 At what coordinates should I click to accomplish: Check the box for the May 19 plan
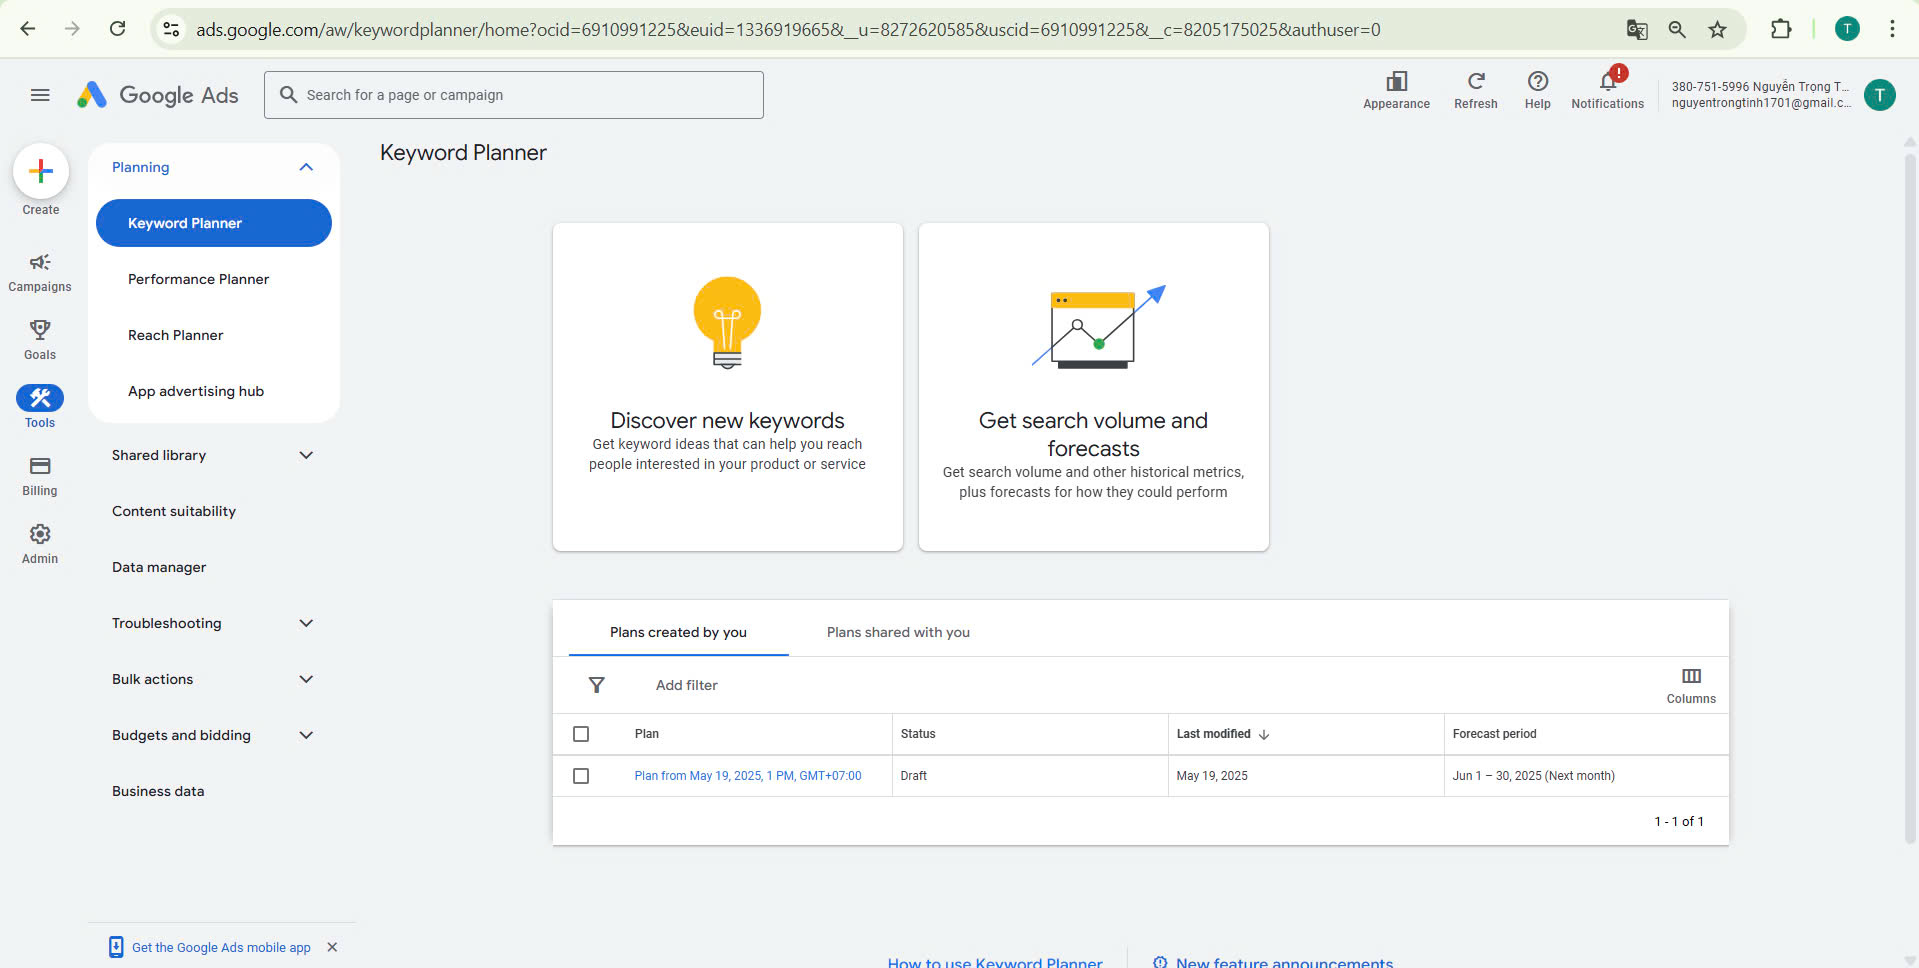pyautogui.click(x=581, y=776)
